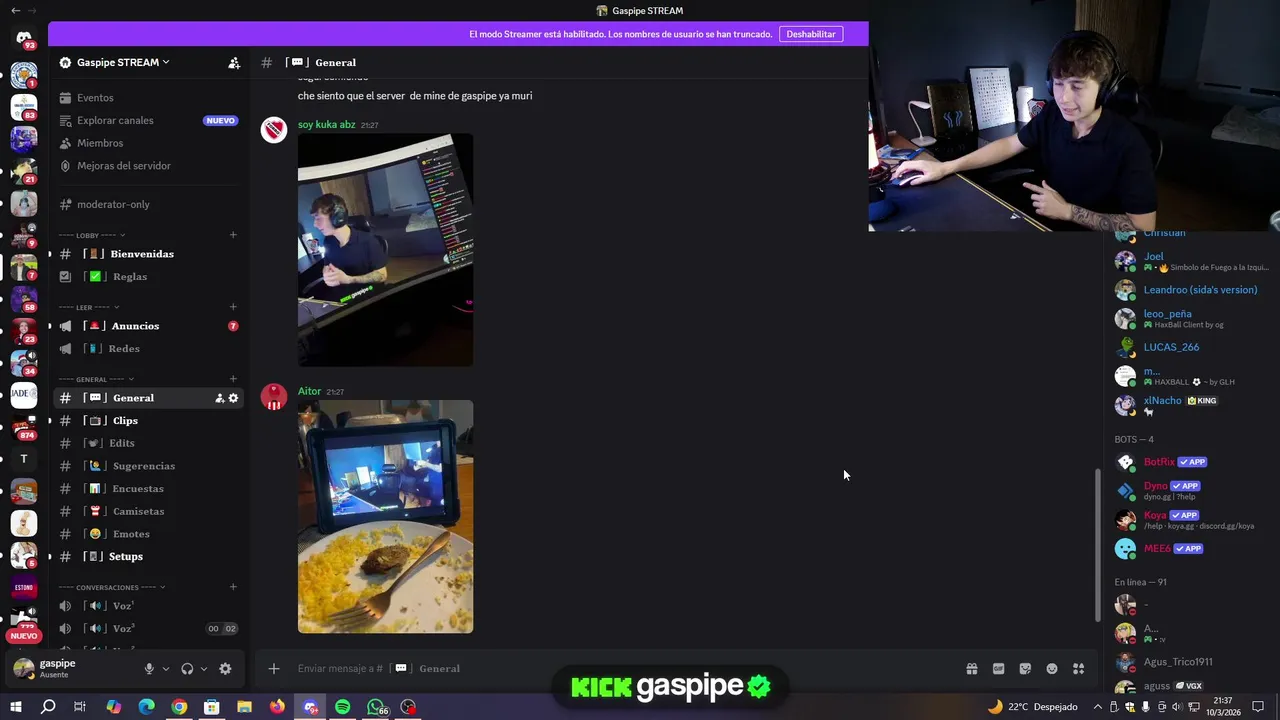1280x720 pixels.
Task: Open Firefox from the taskbar
Action: click(277, 707)
